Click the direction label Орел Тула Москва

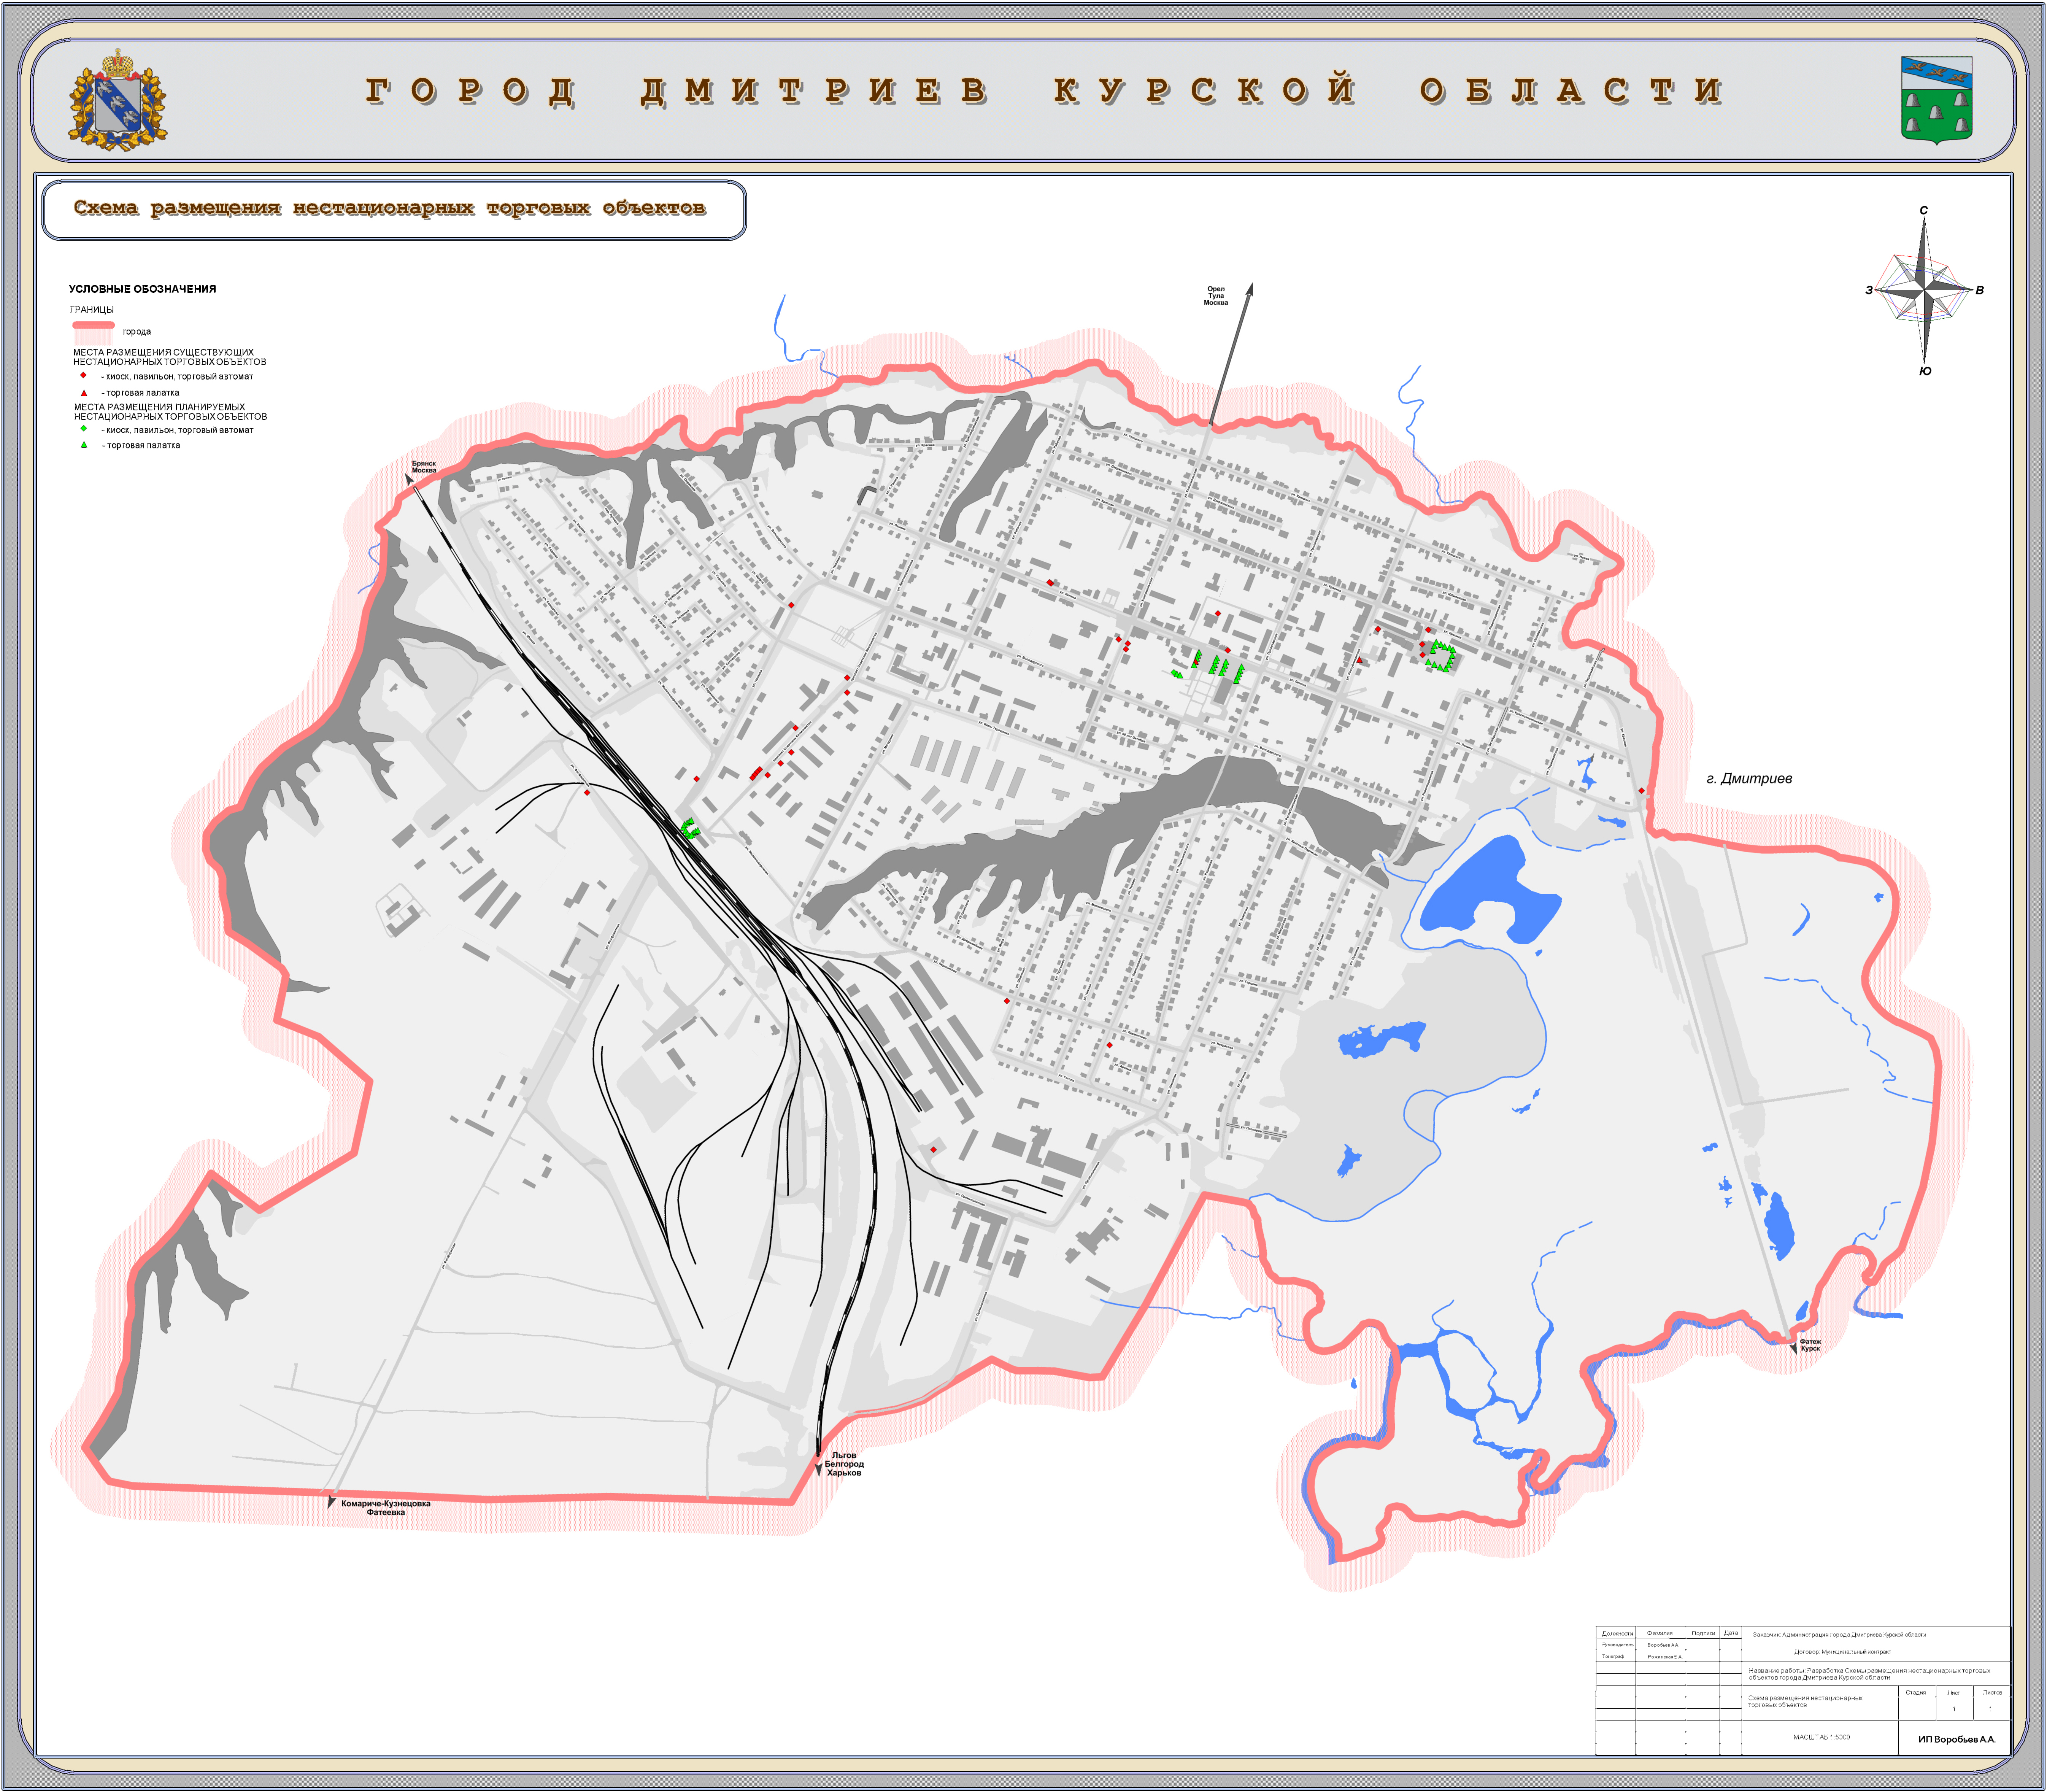[x=1216, y=296]
